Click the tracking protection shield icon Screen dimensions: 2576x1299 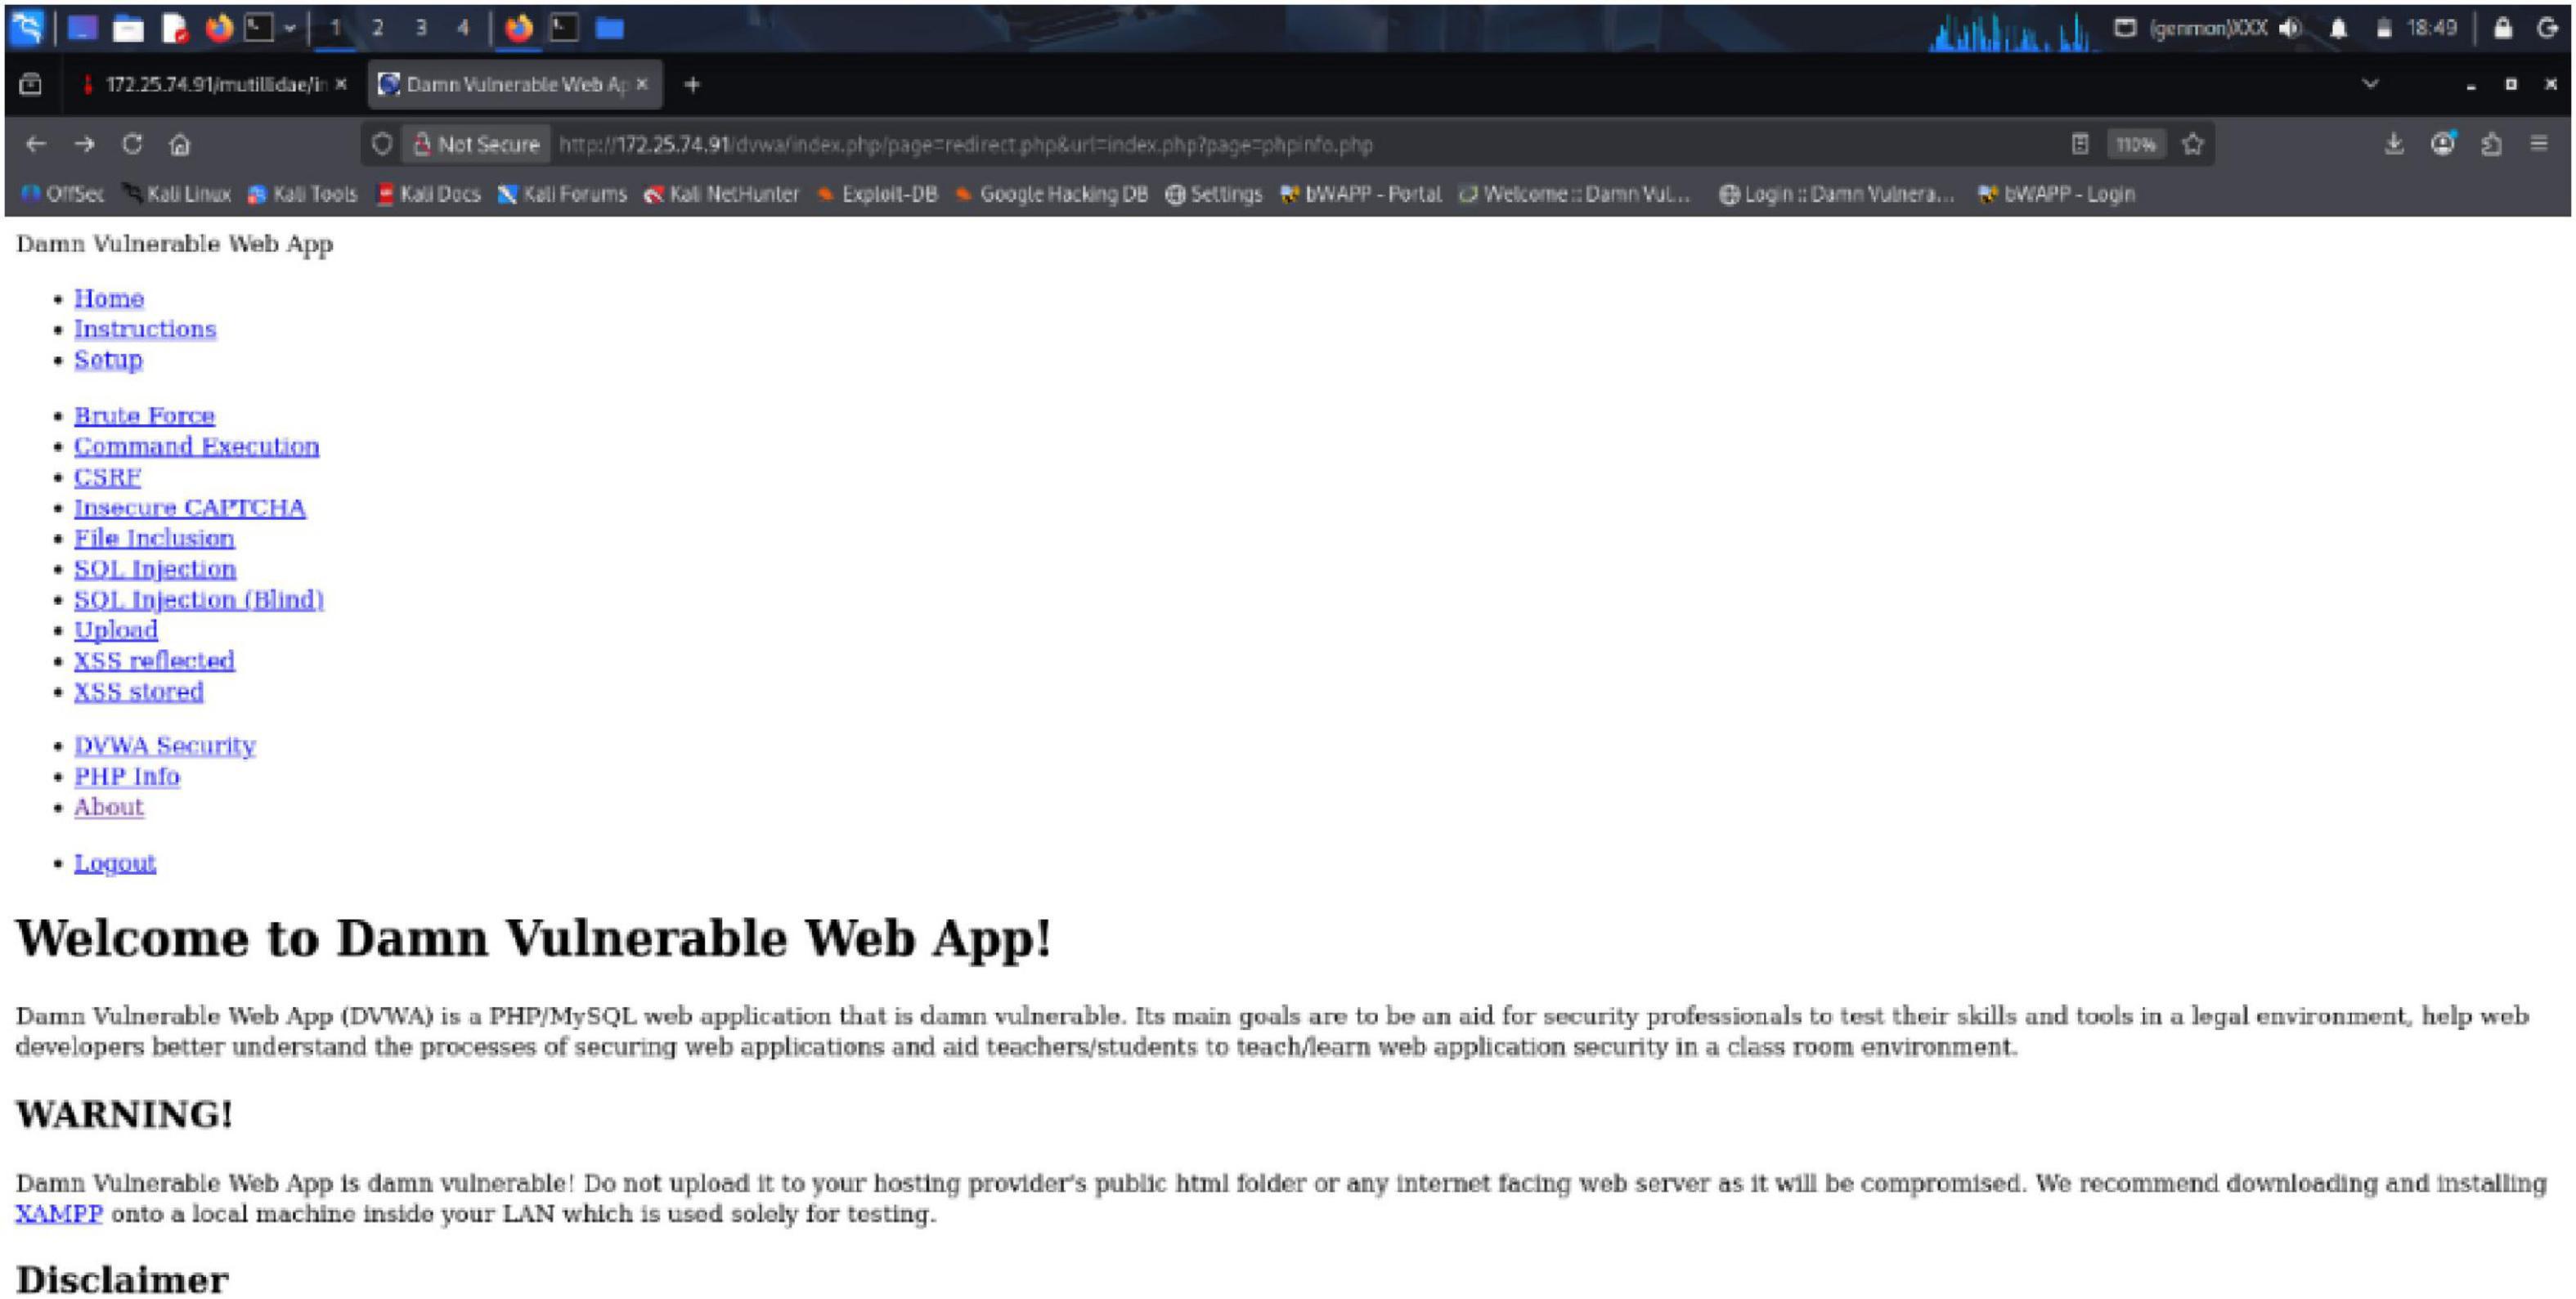[382, 144]
